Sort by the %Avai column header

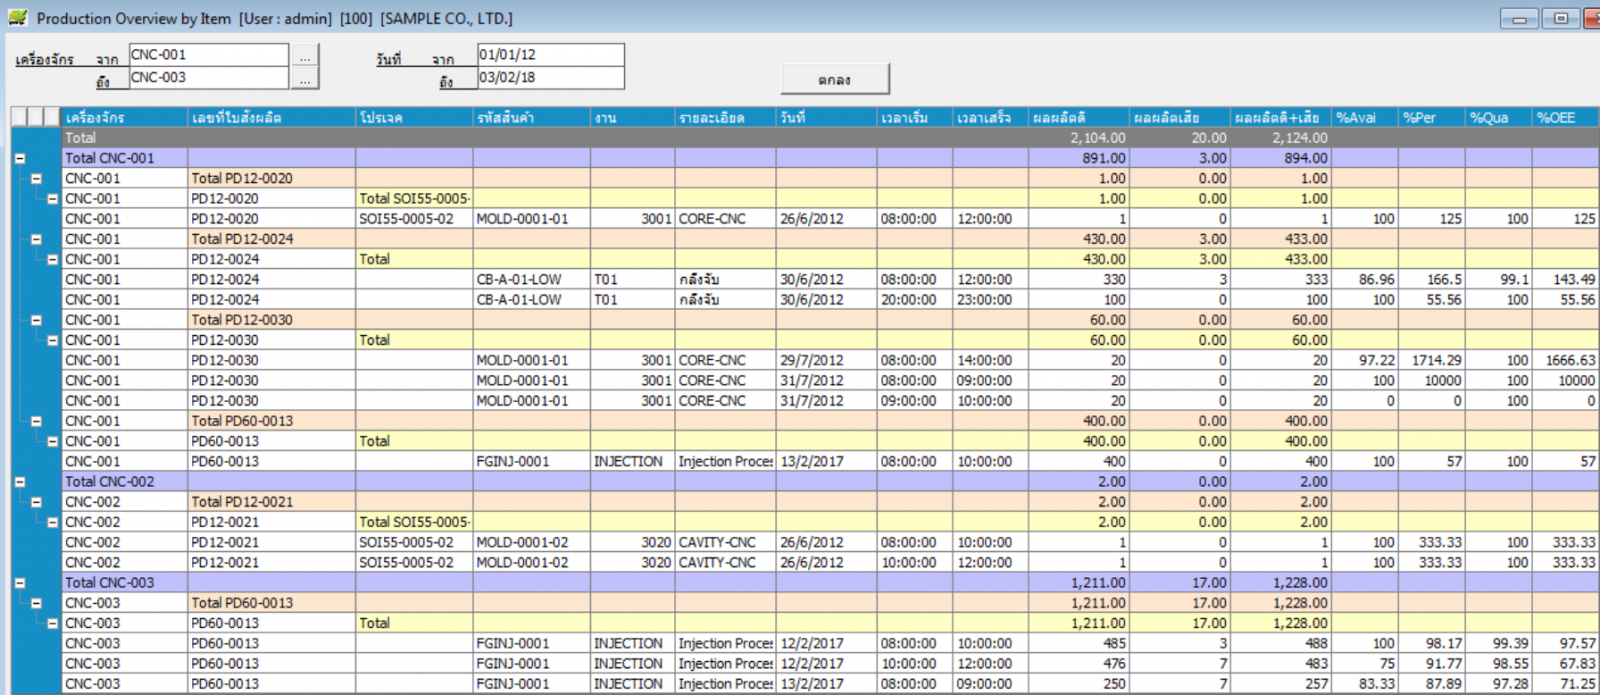tap(1365, 117)
